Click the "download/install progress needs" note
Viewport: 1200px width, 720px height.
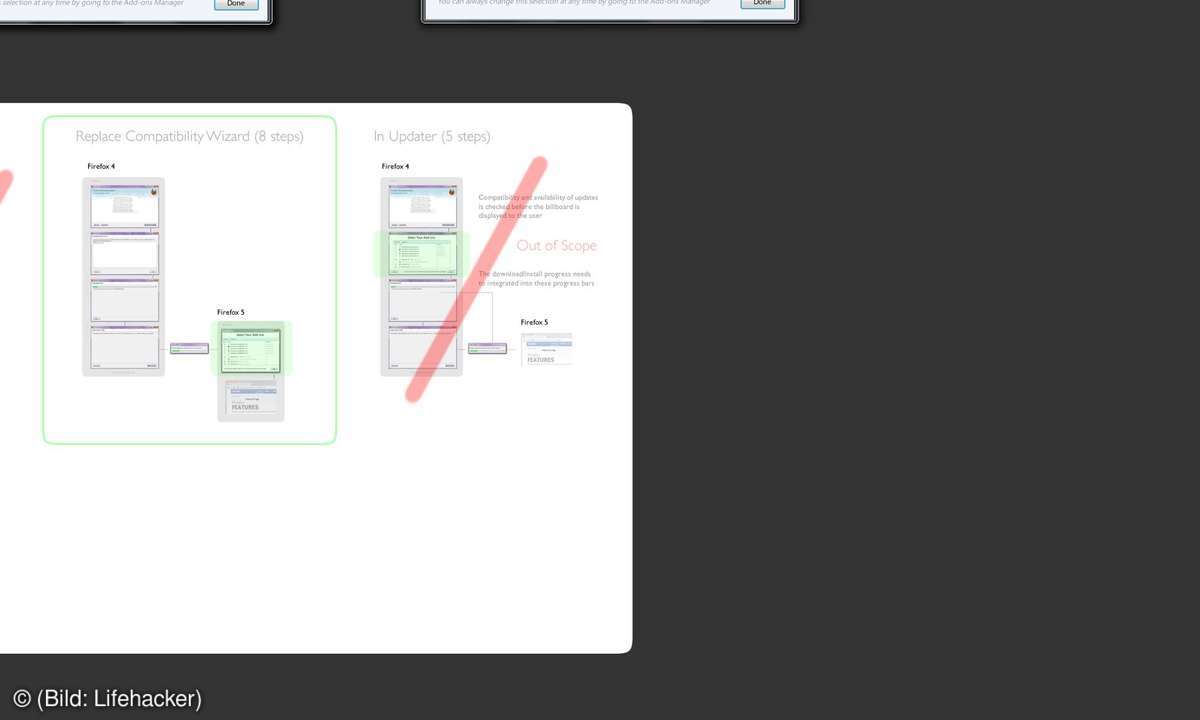point(536,278)
